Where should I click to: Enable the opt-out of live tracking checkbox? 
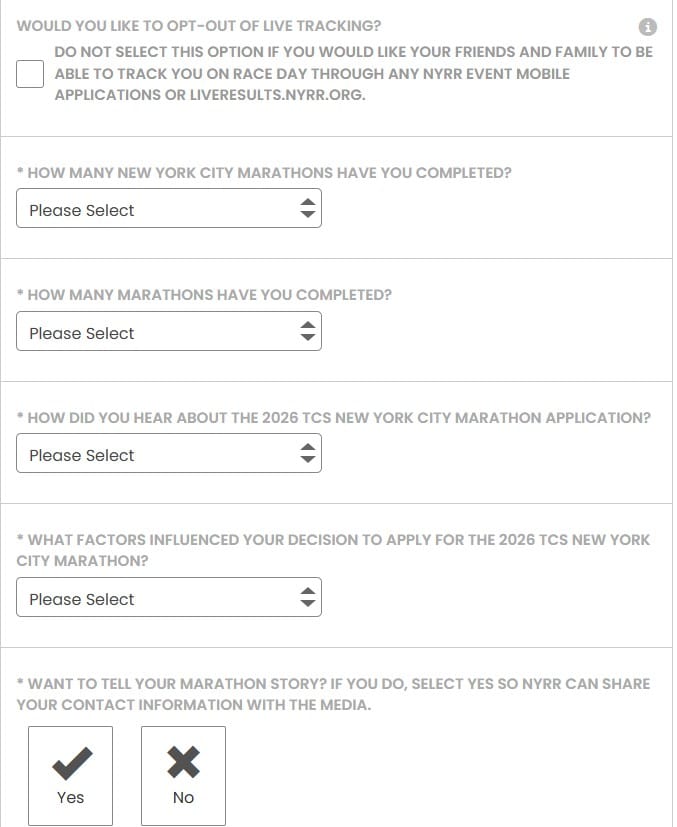click(x=30, y=74)
